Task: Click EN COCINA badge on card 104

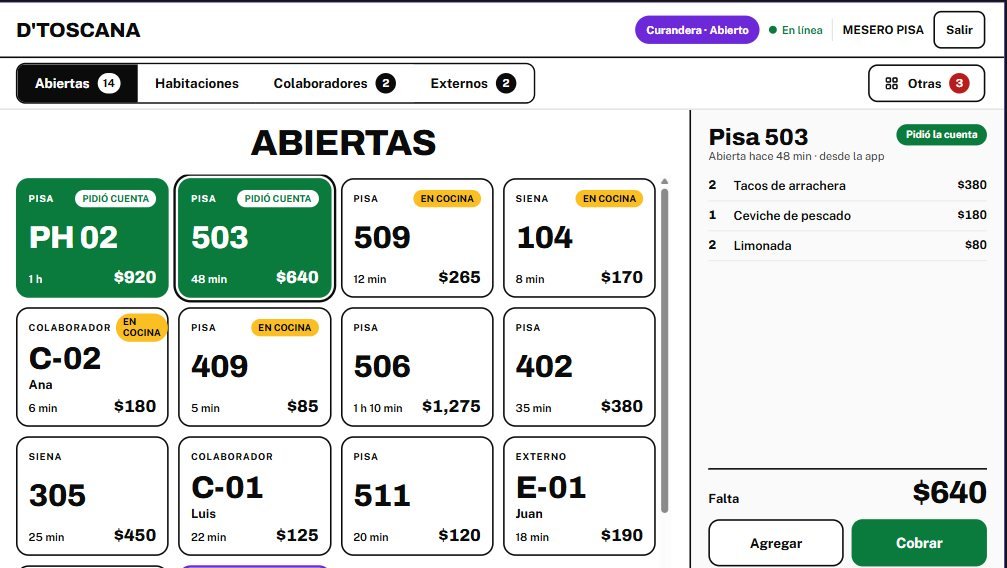Action: point(609,199)
